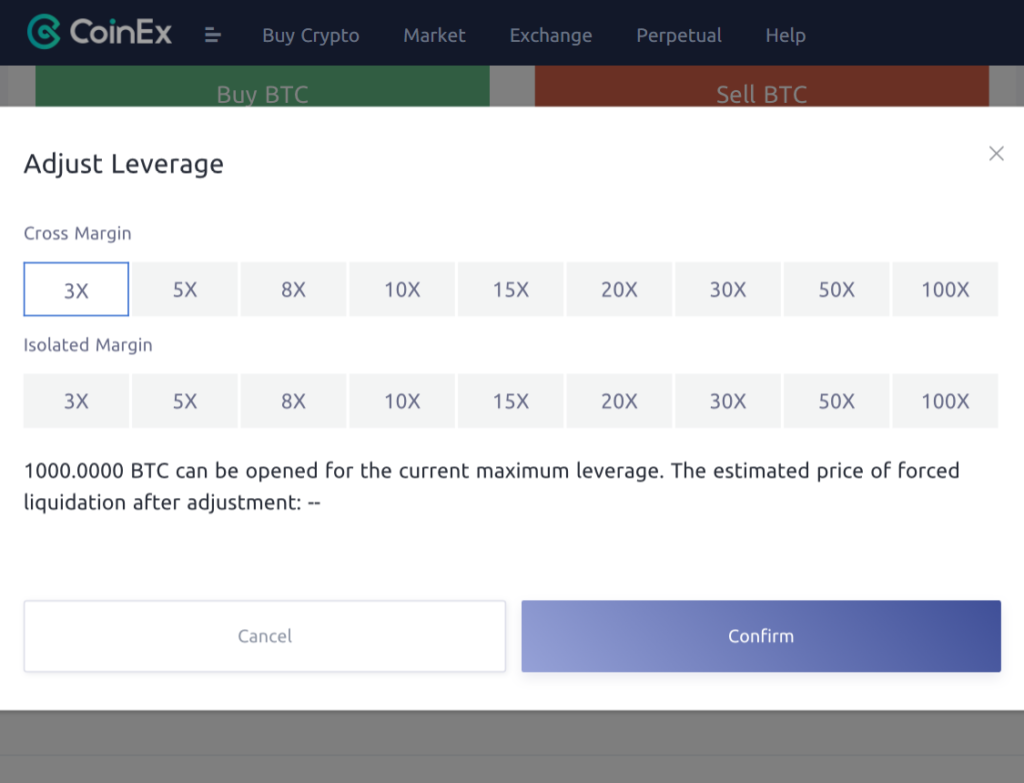Select 3X leverage under Isolated Margin
This screenshot has width=1024, height=783.
click(x=75, y=401)
